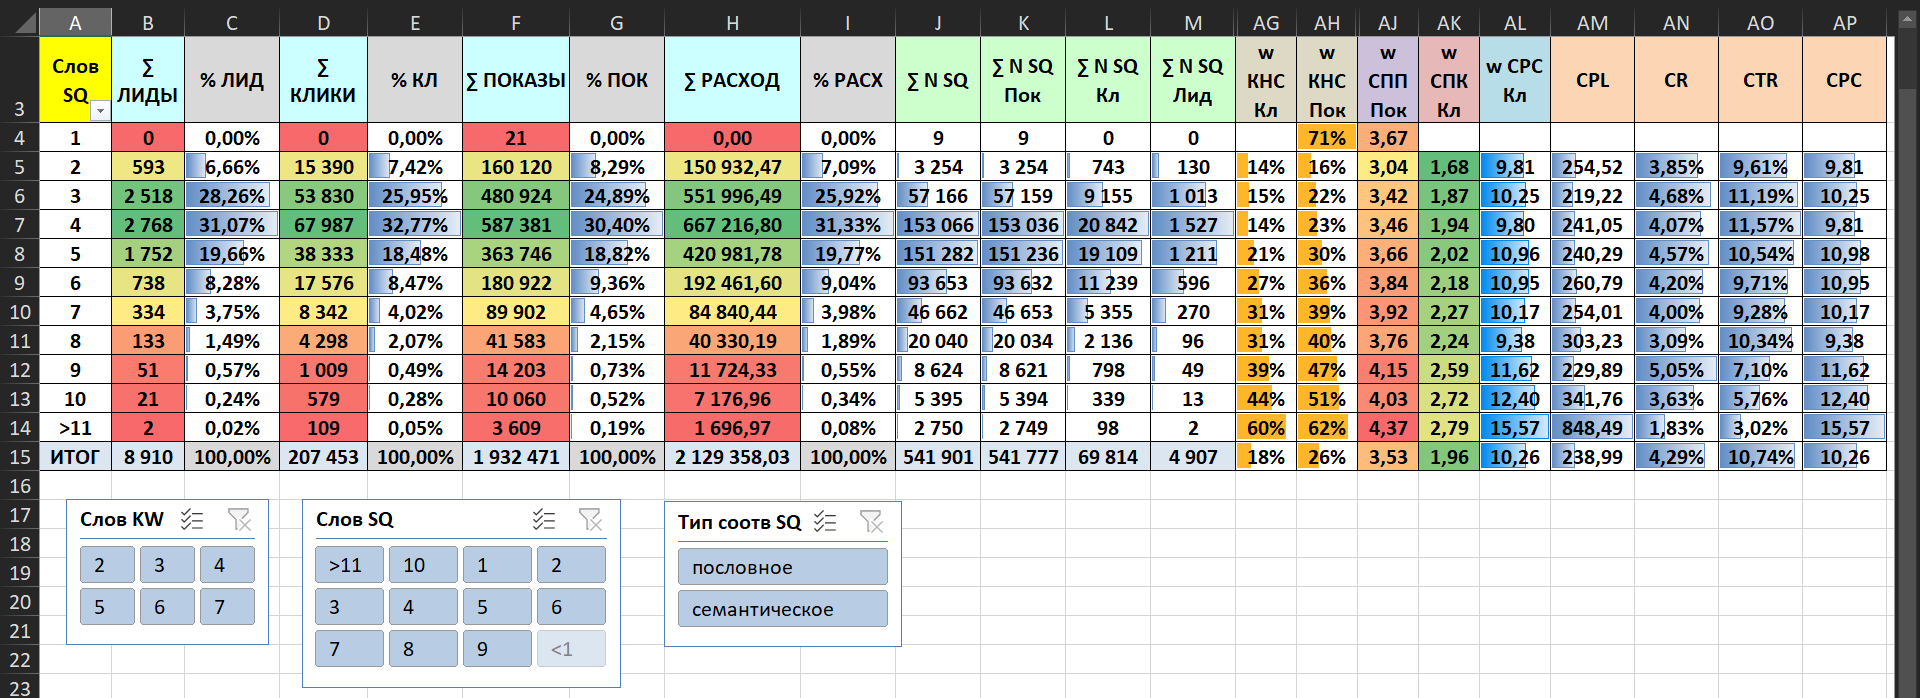The height and width of the screenshot is (698, 1920).
Task: Open the Слов SQ column filter dropdown
Action: (100, 111)
